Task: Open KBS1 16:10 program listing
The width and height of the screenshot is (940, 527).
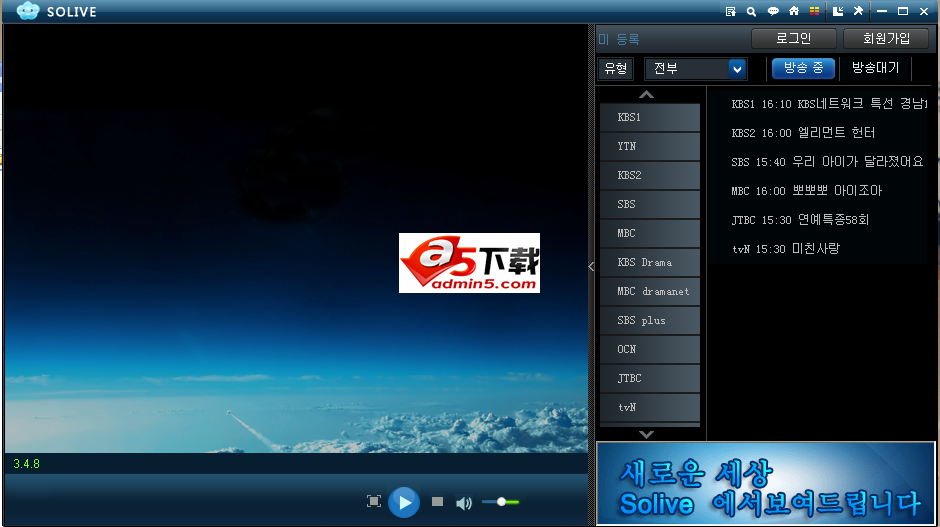Action: (x=829, y=104)
